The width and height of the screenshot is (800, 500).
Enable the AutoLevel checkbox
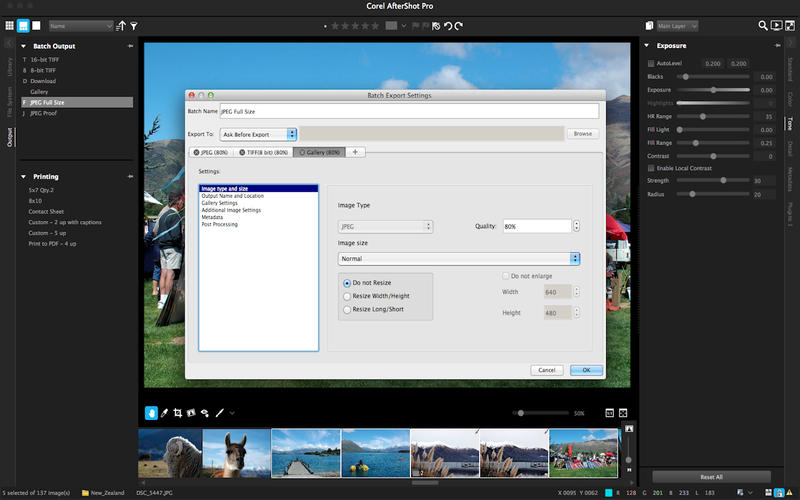point(652,63)
